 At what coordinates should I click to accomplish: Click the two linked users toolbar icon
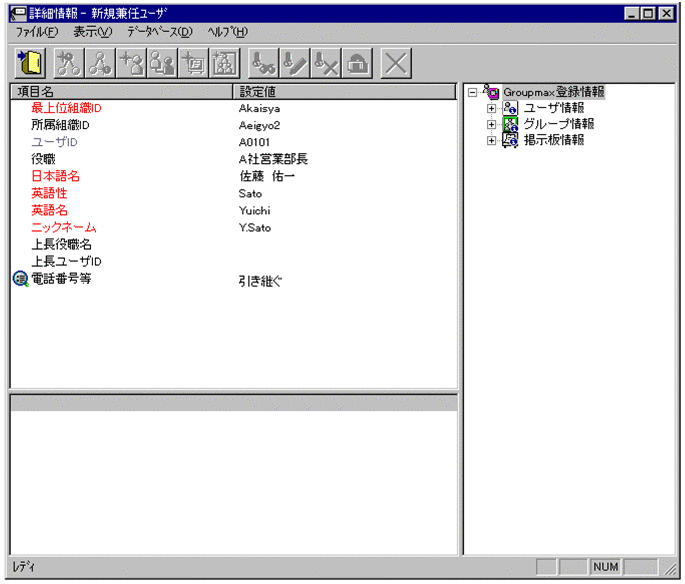[x=162, y=63]
